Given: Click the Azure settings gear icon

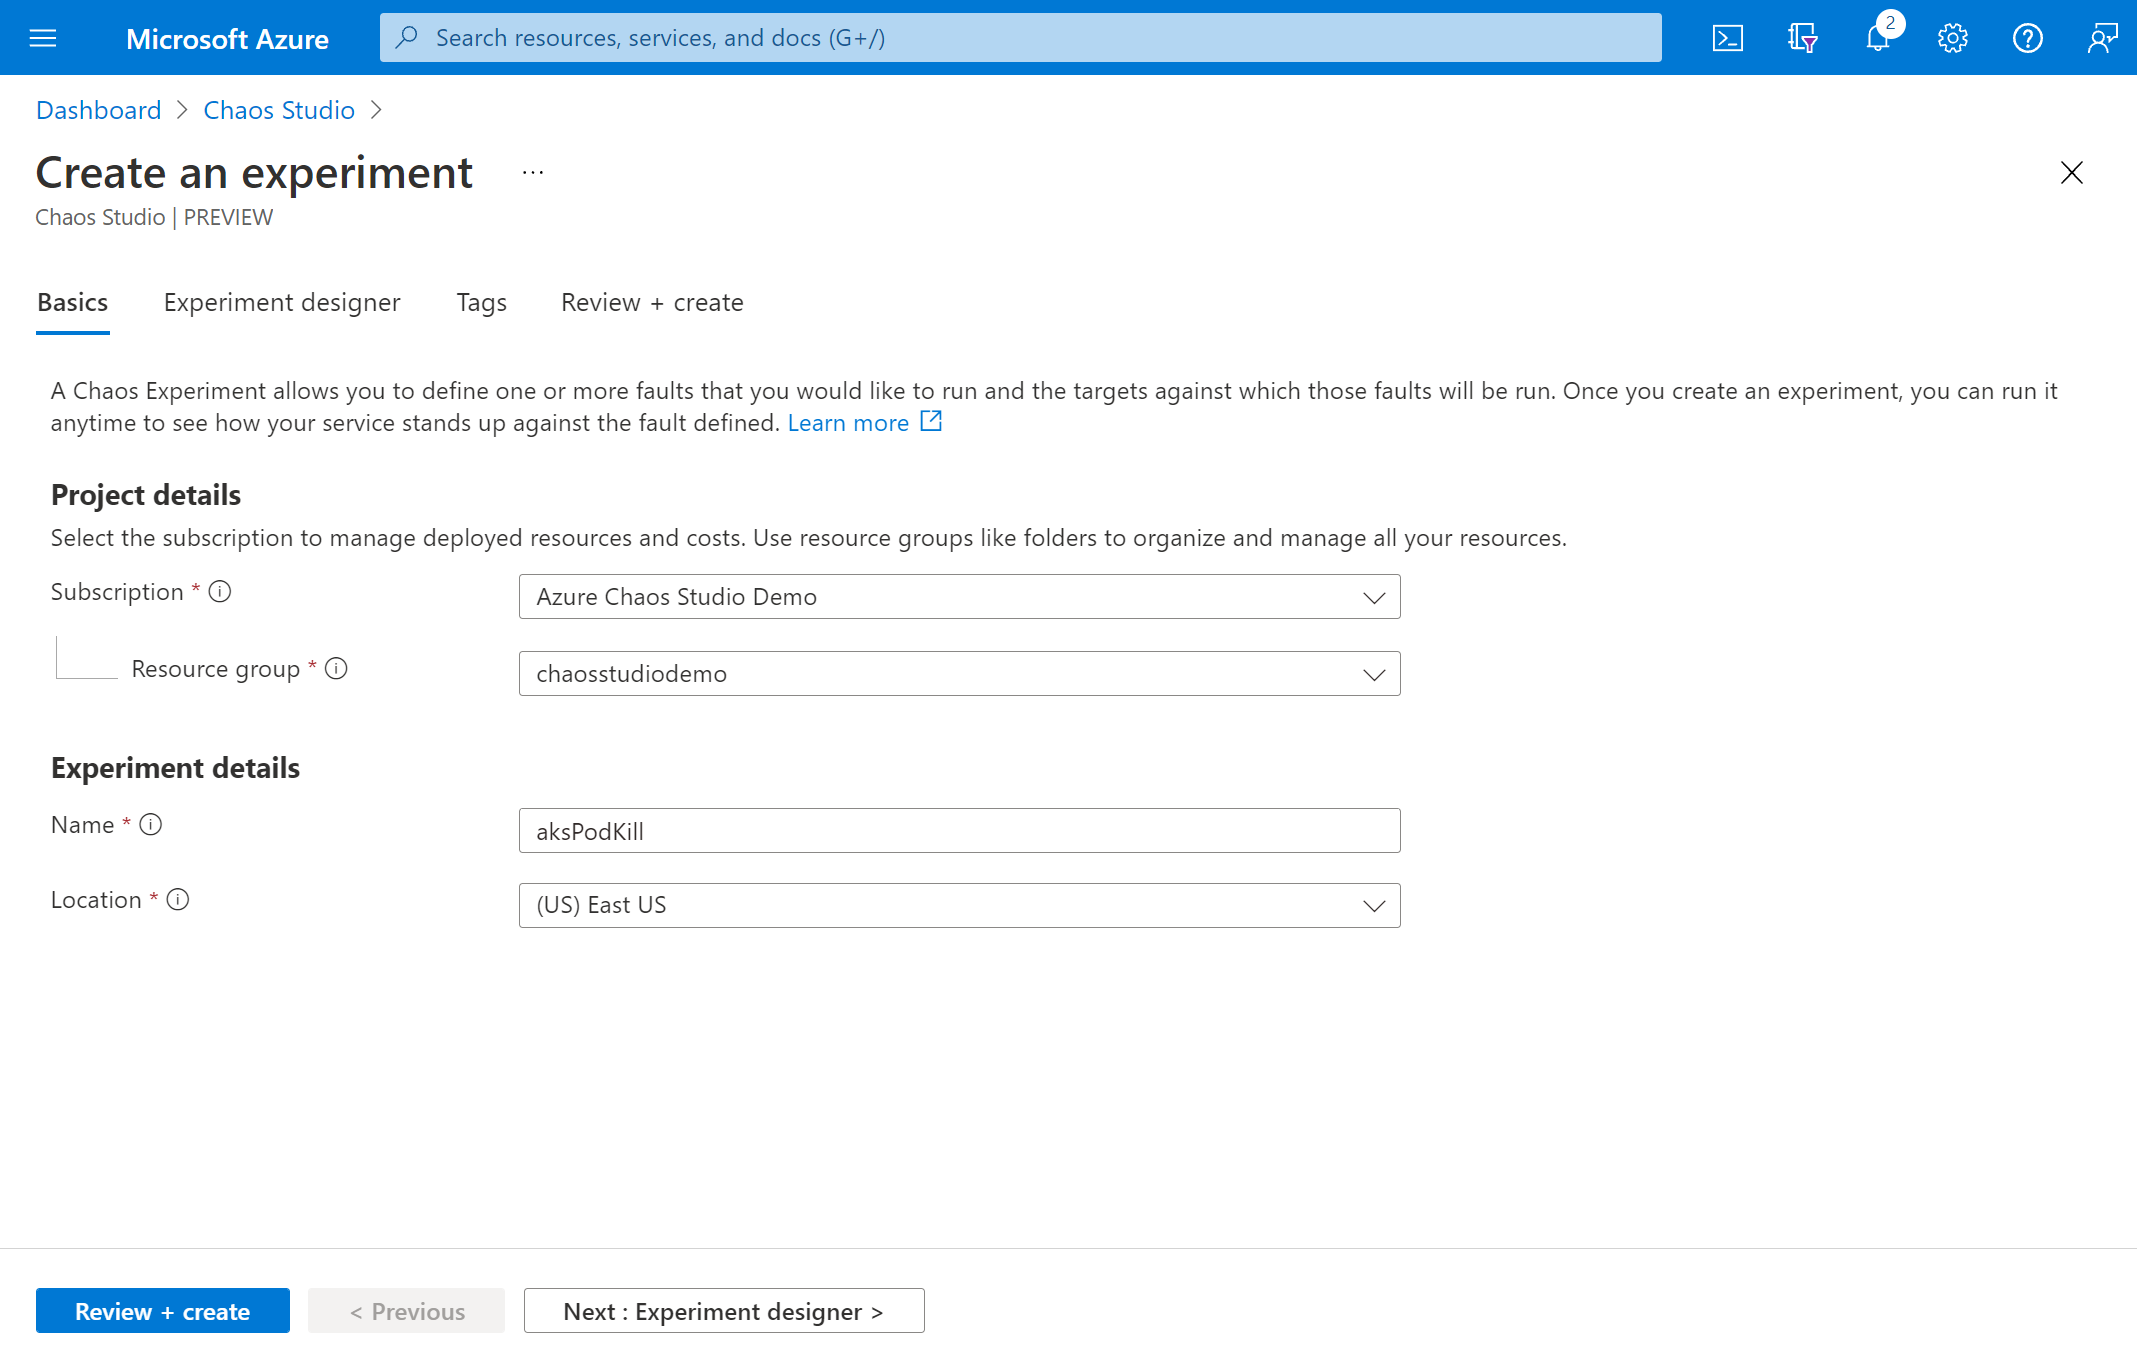Looking at the screenshot, I should coord(1952,37).
